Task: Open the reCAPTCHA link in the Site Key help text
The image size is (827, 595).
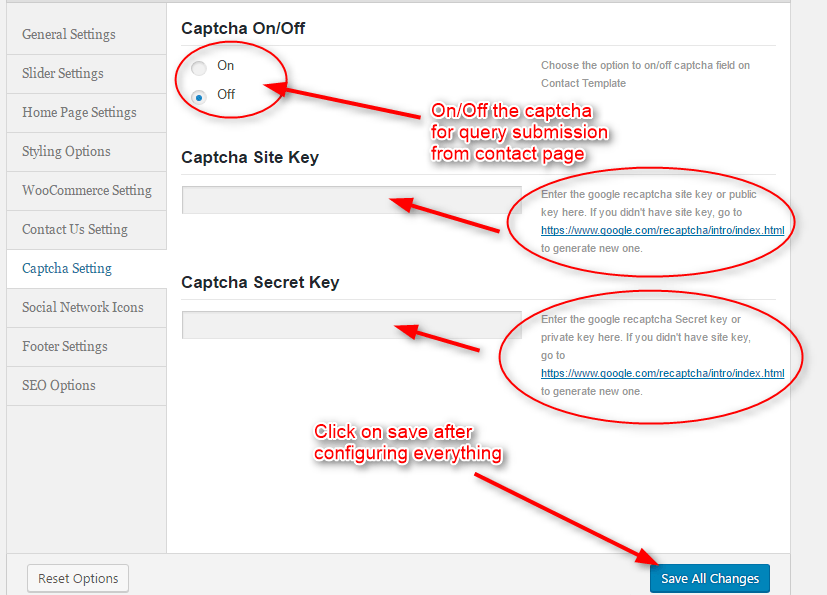Action: point(662,230)
